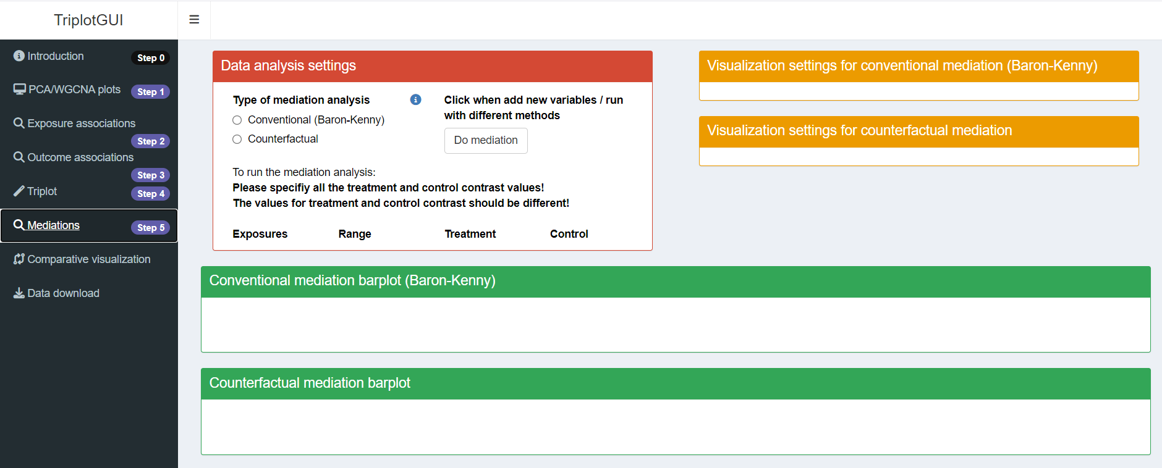Expand counterfactual mediation visualization settings header
Screen dimensions: 1162x468
[918, 131]
